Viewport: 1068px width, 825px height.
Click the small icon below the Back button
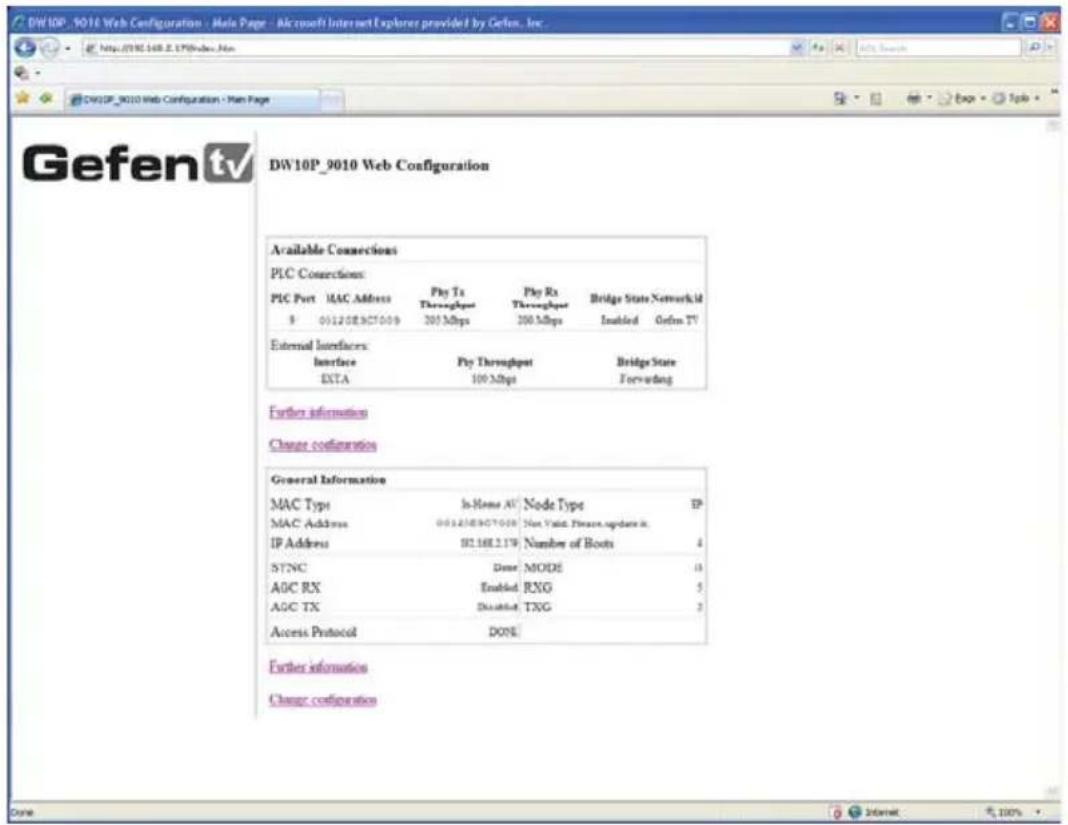pos(22,72)
